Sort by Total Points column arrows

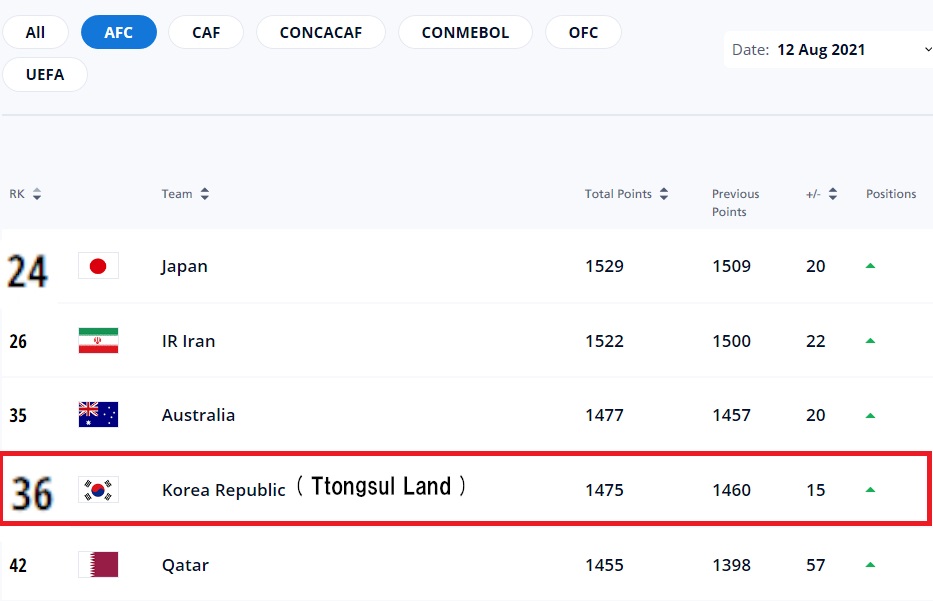click(664, 194)
